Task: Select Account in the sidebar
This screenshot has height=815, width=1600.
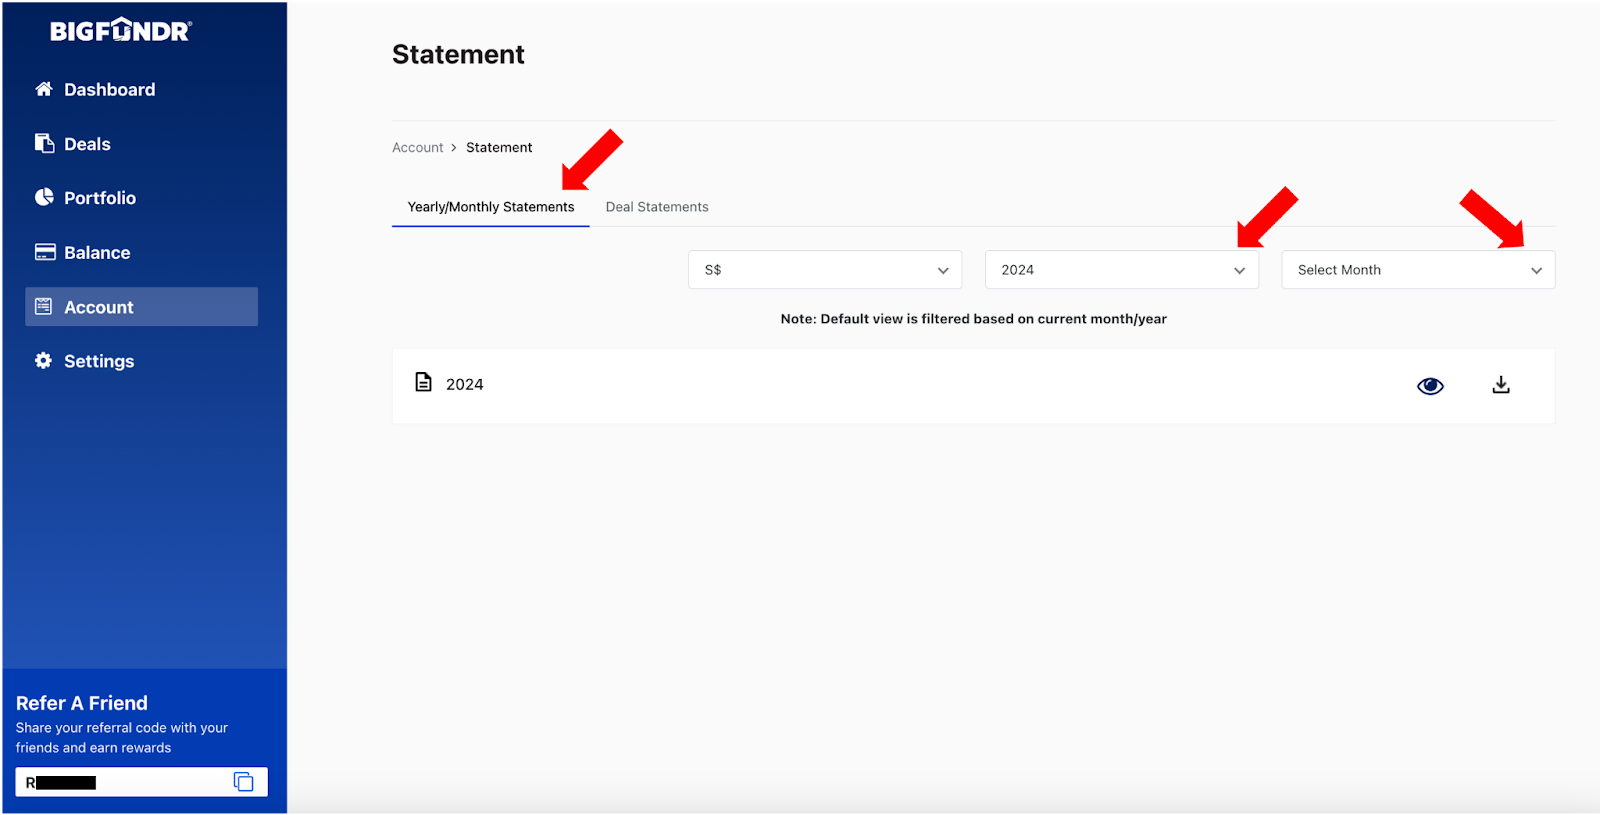Action: 141,307
